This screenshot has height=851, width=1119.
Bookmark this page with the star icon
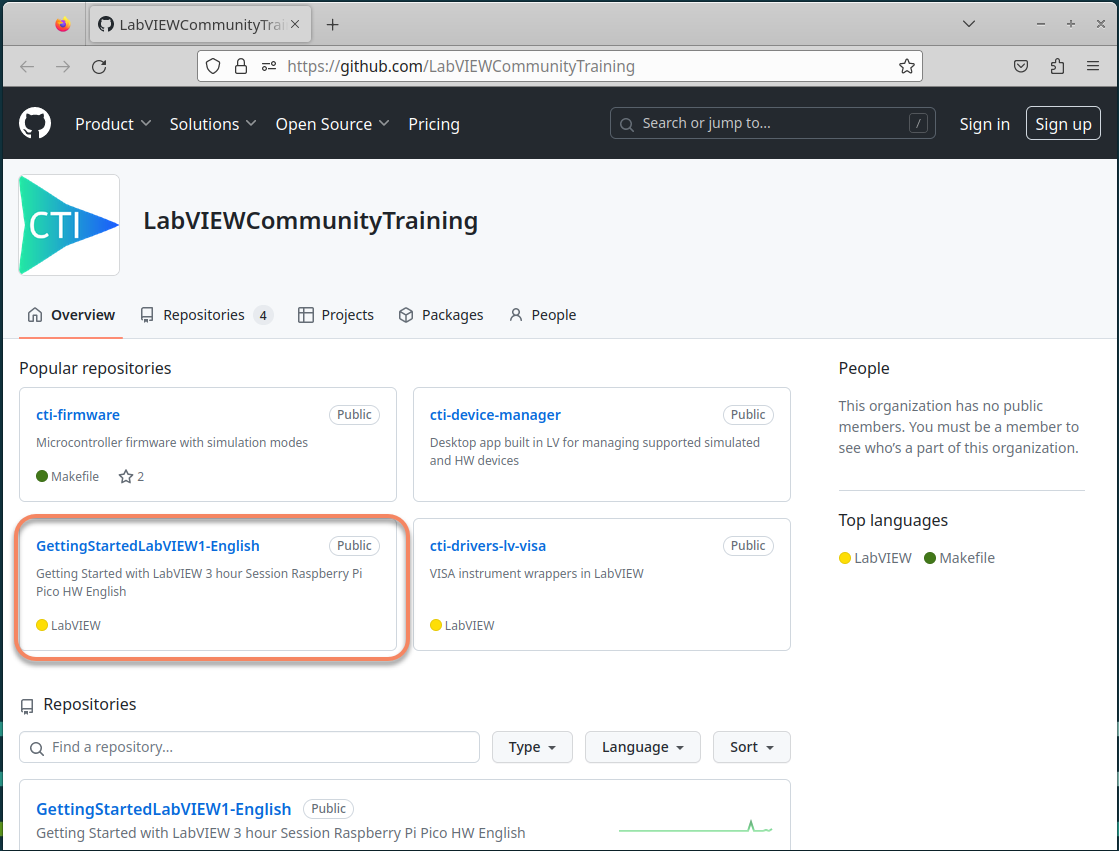tap(906, 66)
